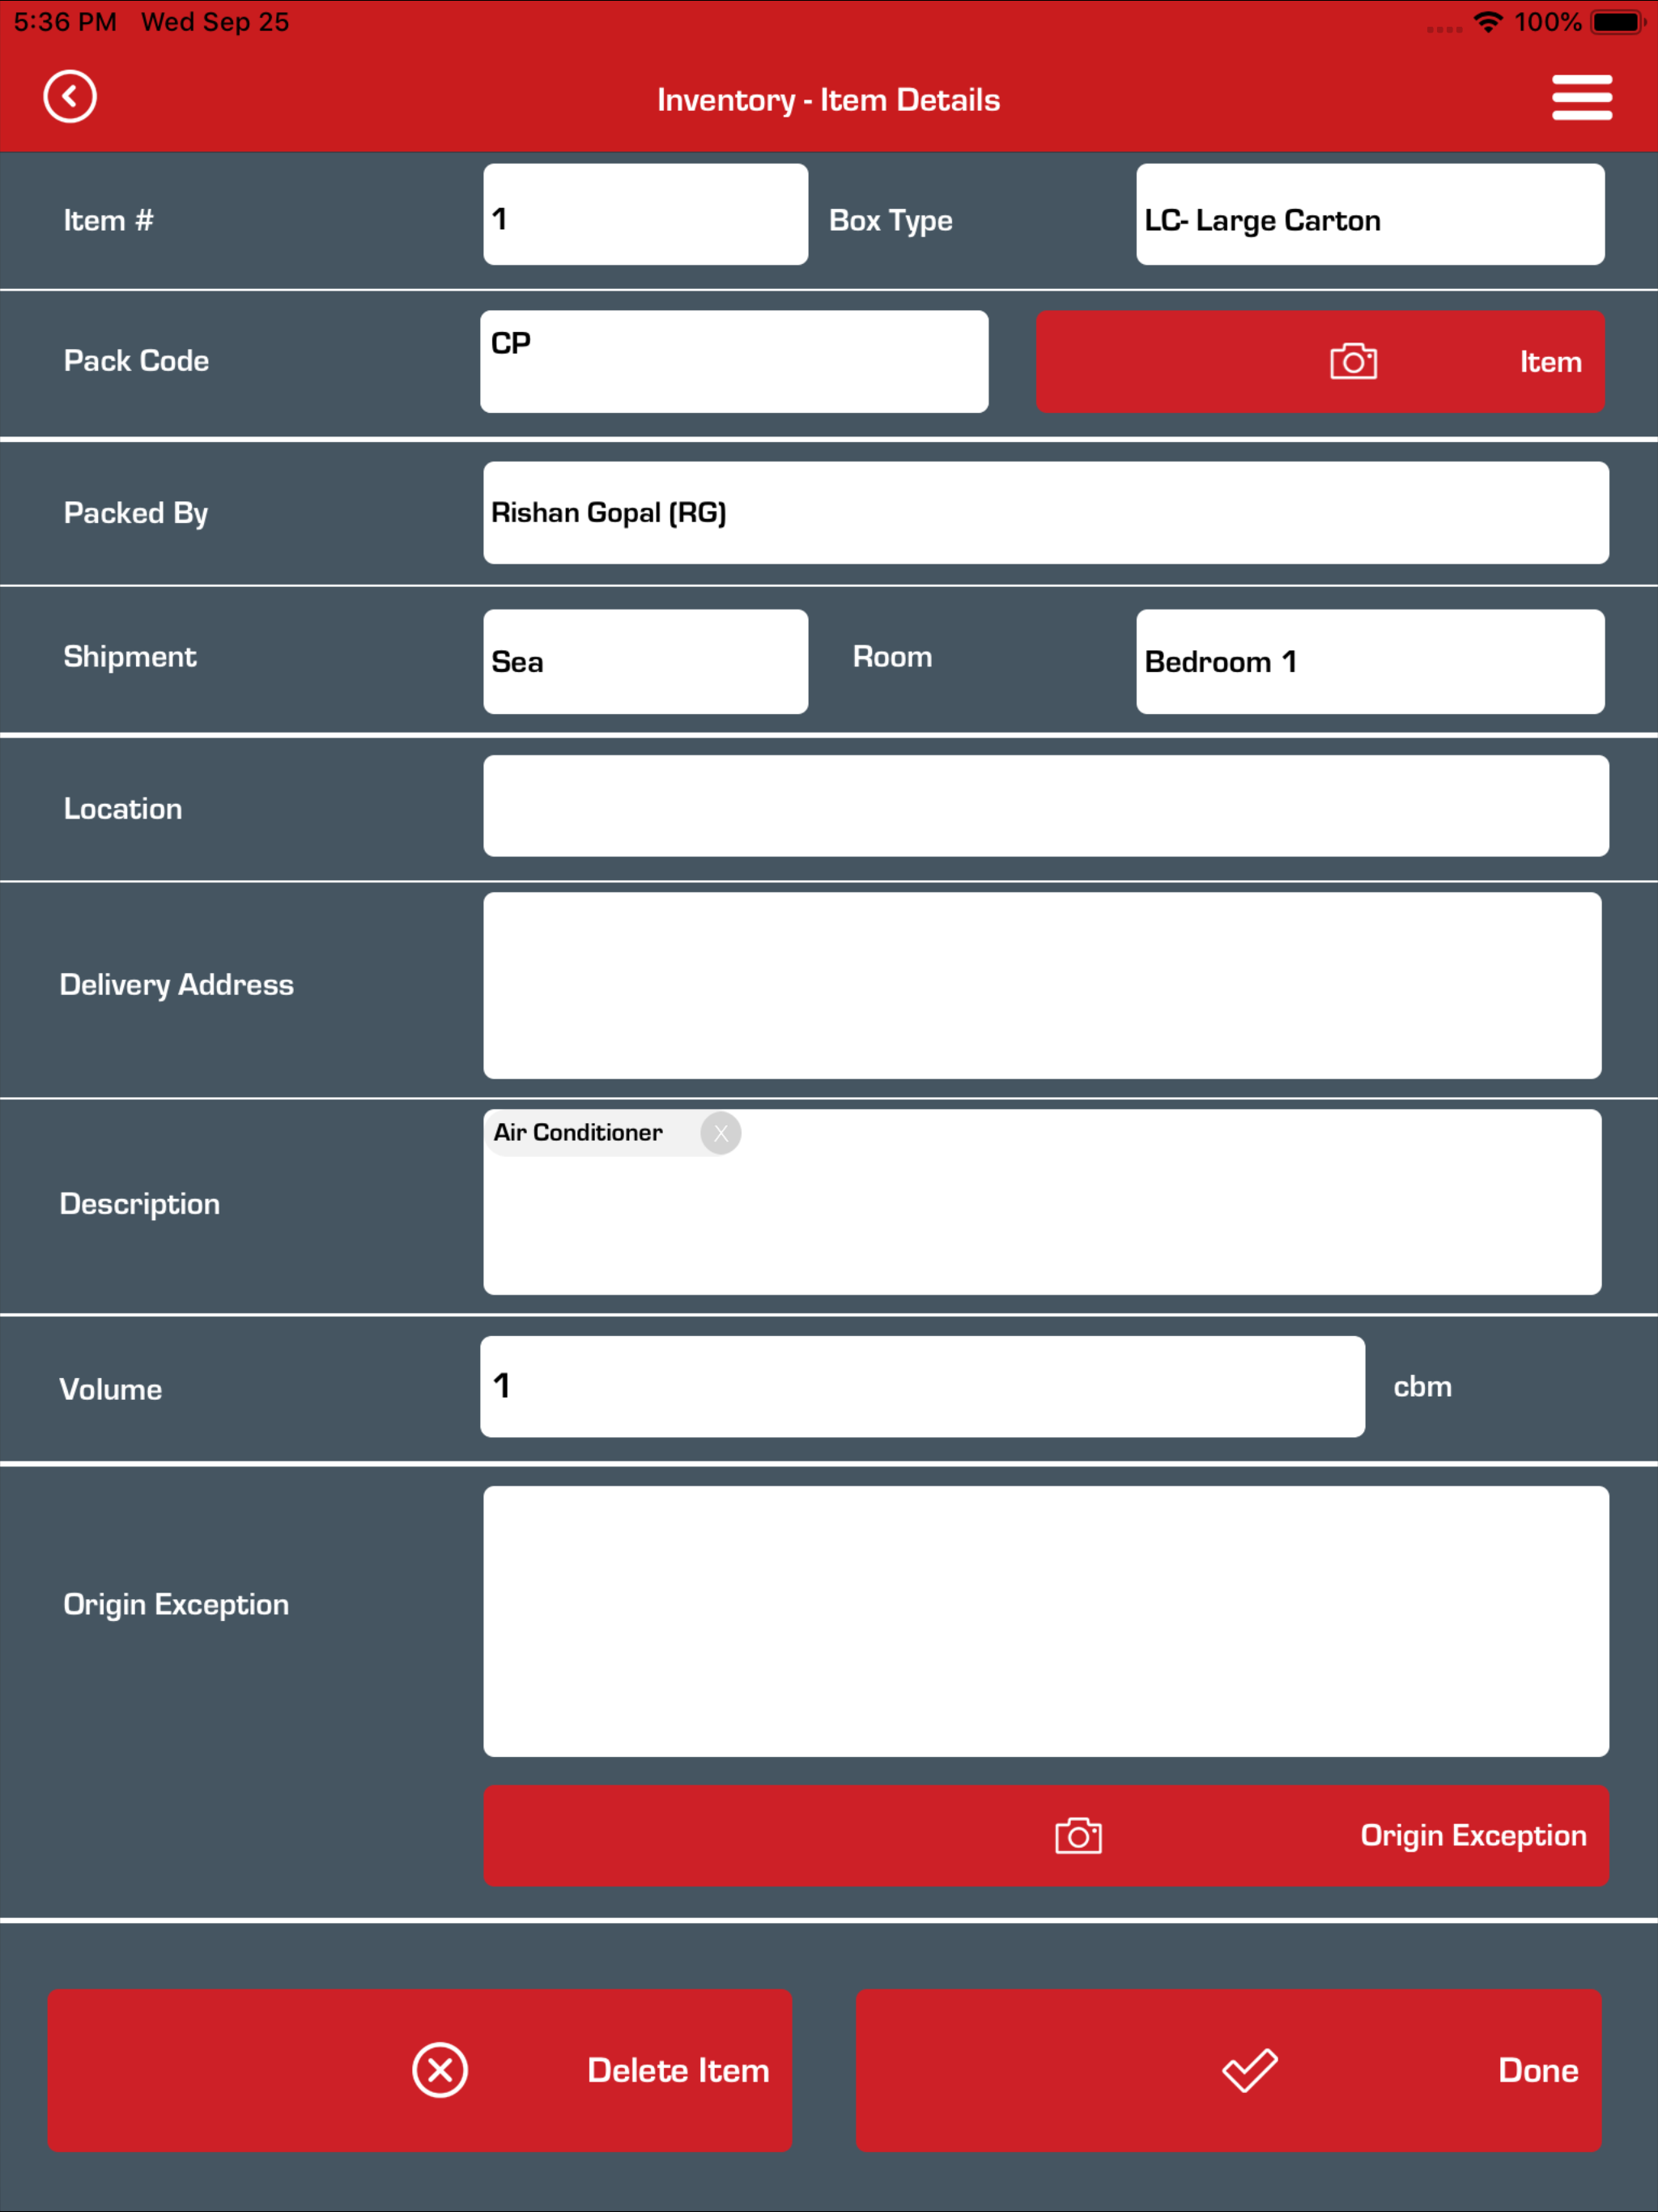Tap the back arrow icon
This screenshot has width=1658, height=2212.
(70, 97)
